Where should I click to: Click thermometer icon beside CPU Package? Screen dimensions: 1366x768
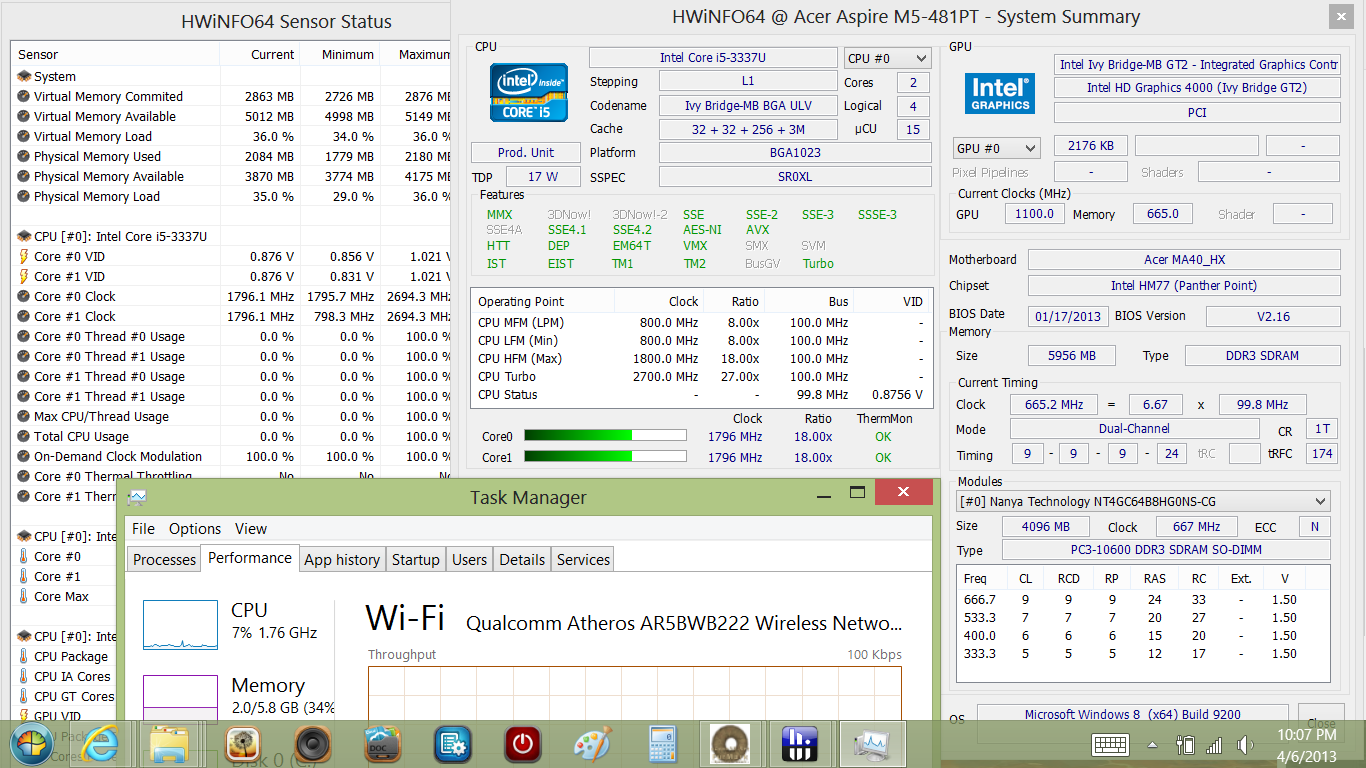click(x=24, y=656)
